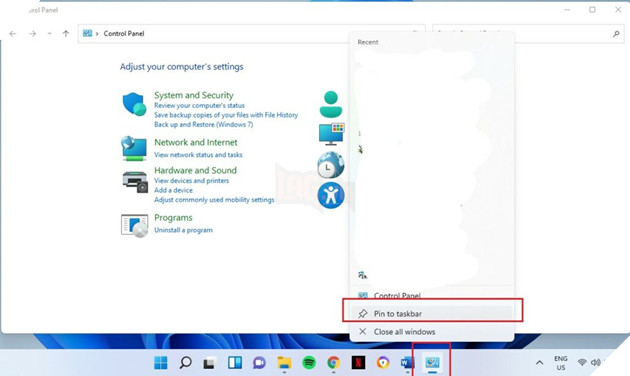This screenshot has height=376, width=630.
Task: Open Microsoft Word from the taskbar
Action: 407,363
